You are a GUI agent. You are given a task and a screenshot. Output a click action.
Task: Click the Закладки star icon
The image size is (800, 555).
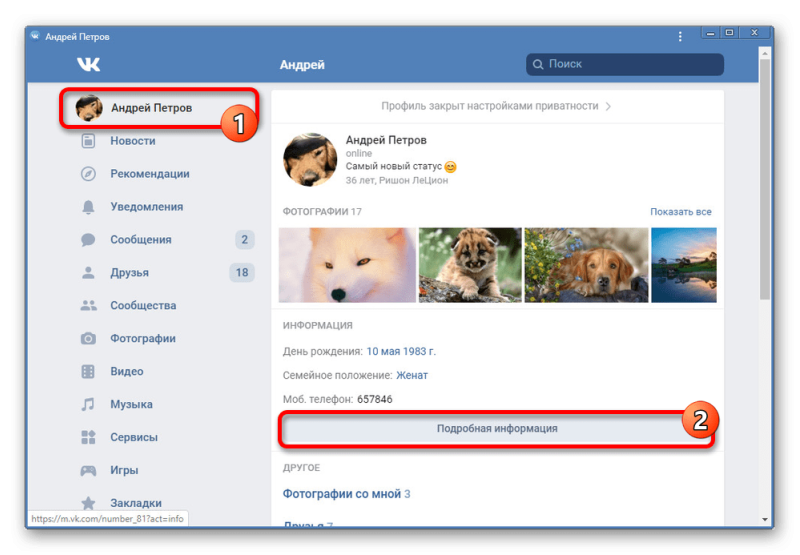pos(88,503)
